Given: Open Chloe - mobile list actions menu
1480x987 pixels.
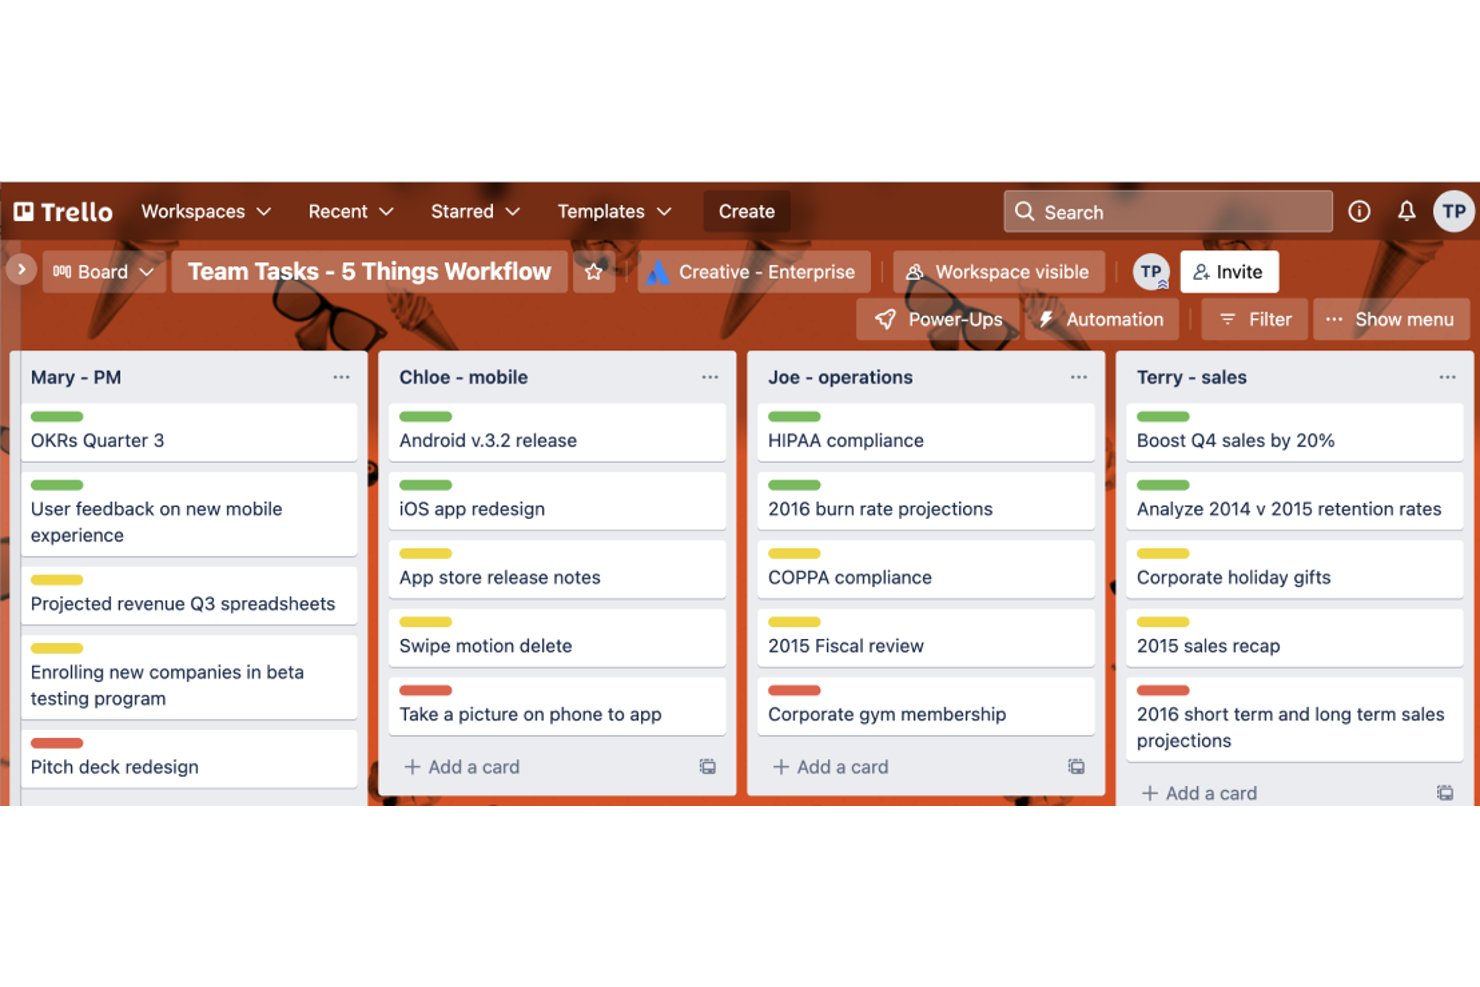Looking at the screenshot, I should point(710,377).
